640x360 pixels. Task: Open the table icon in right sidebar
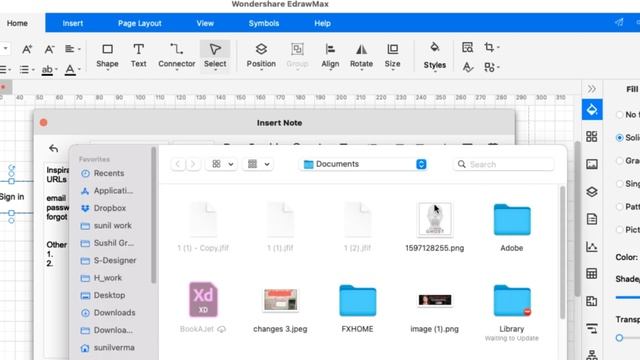[592, 273]
